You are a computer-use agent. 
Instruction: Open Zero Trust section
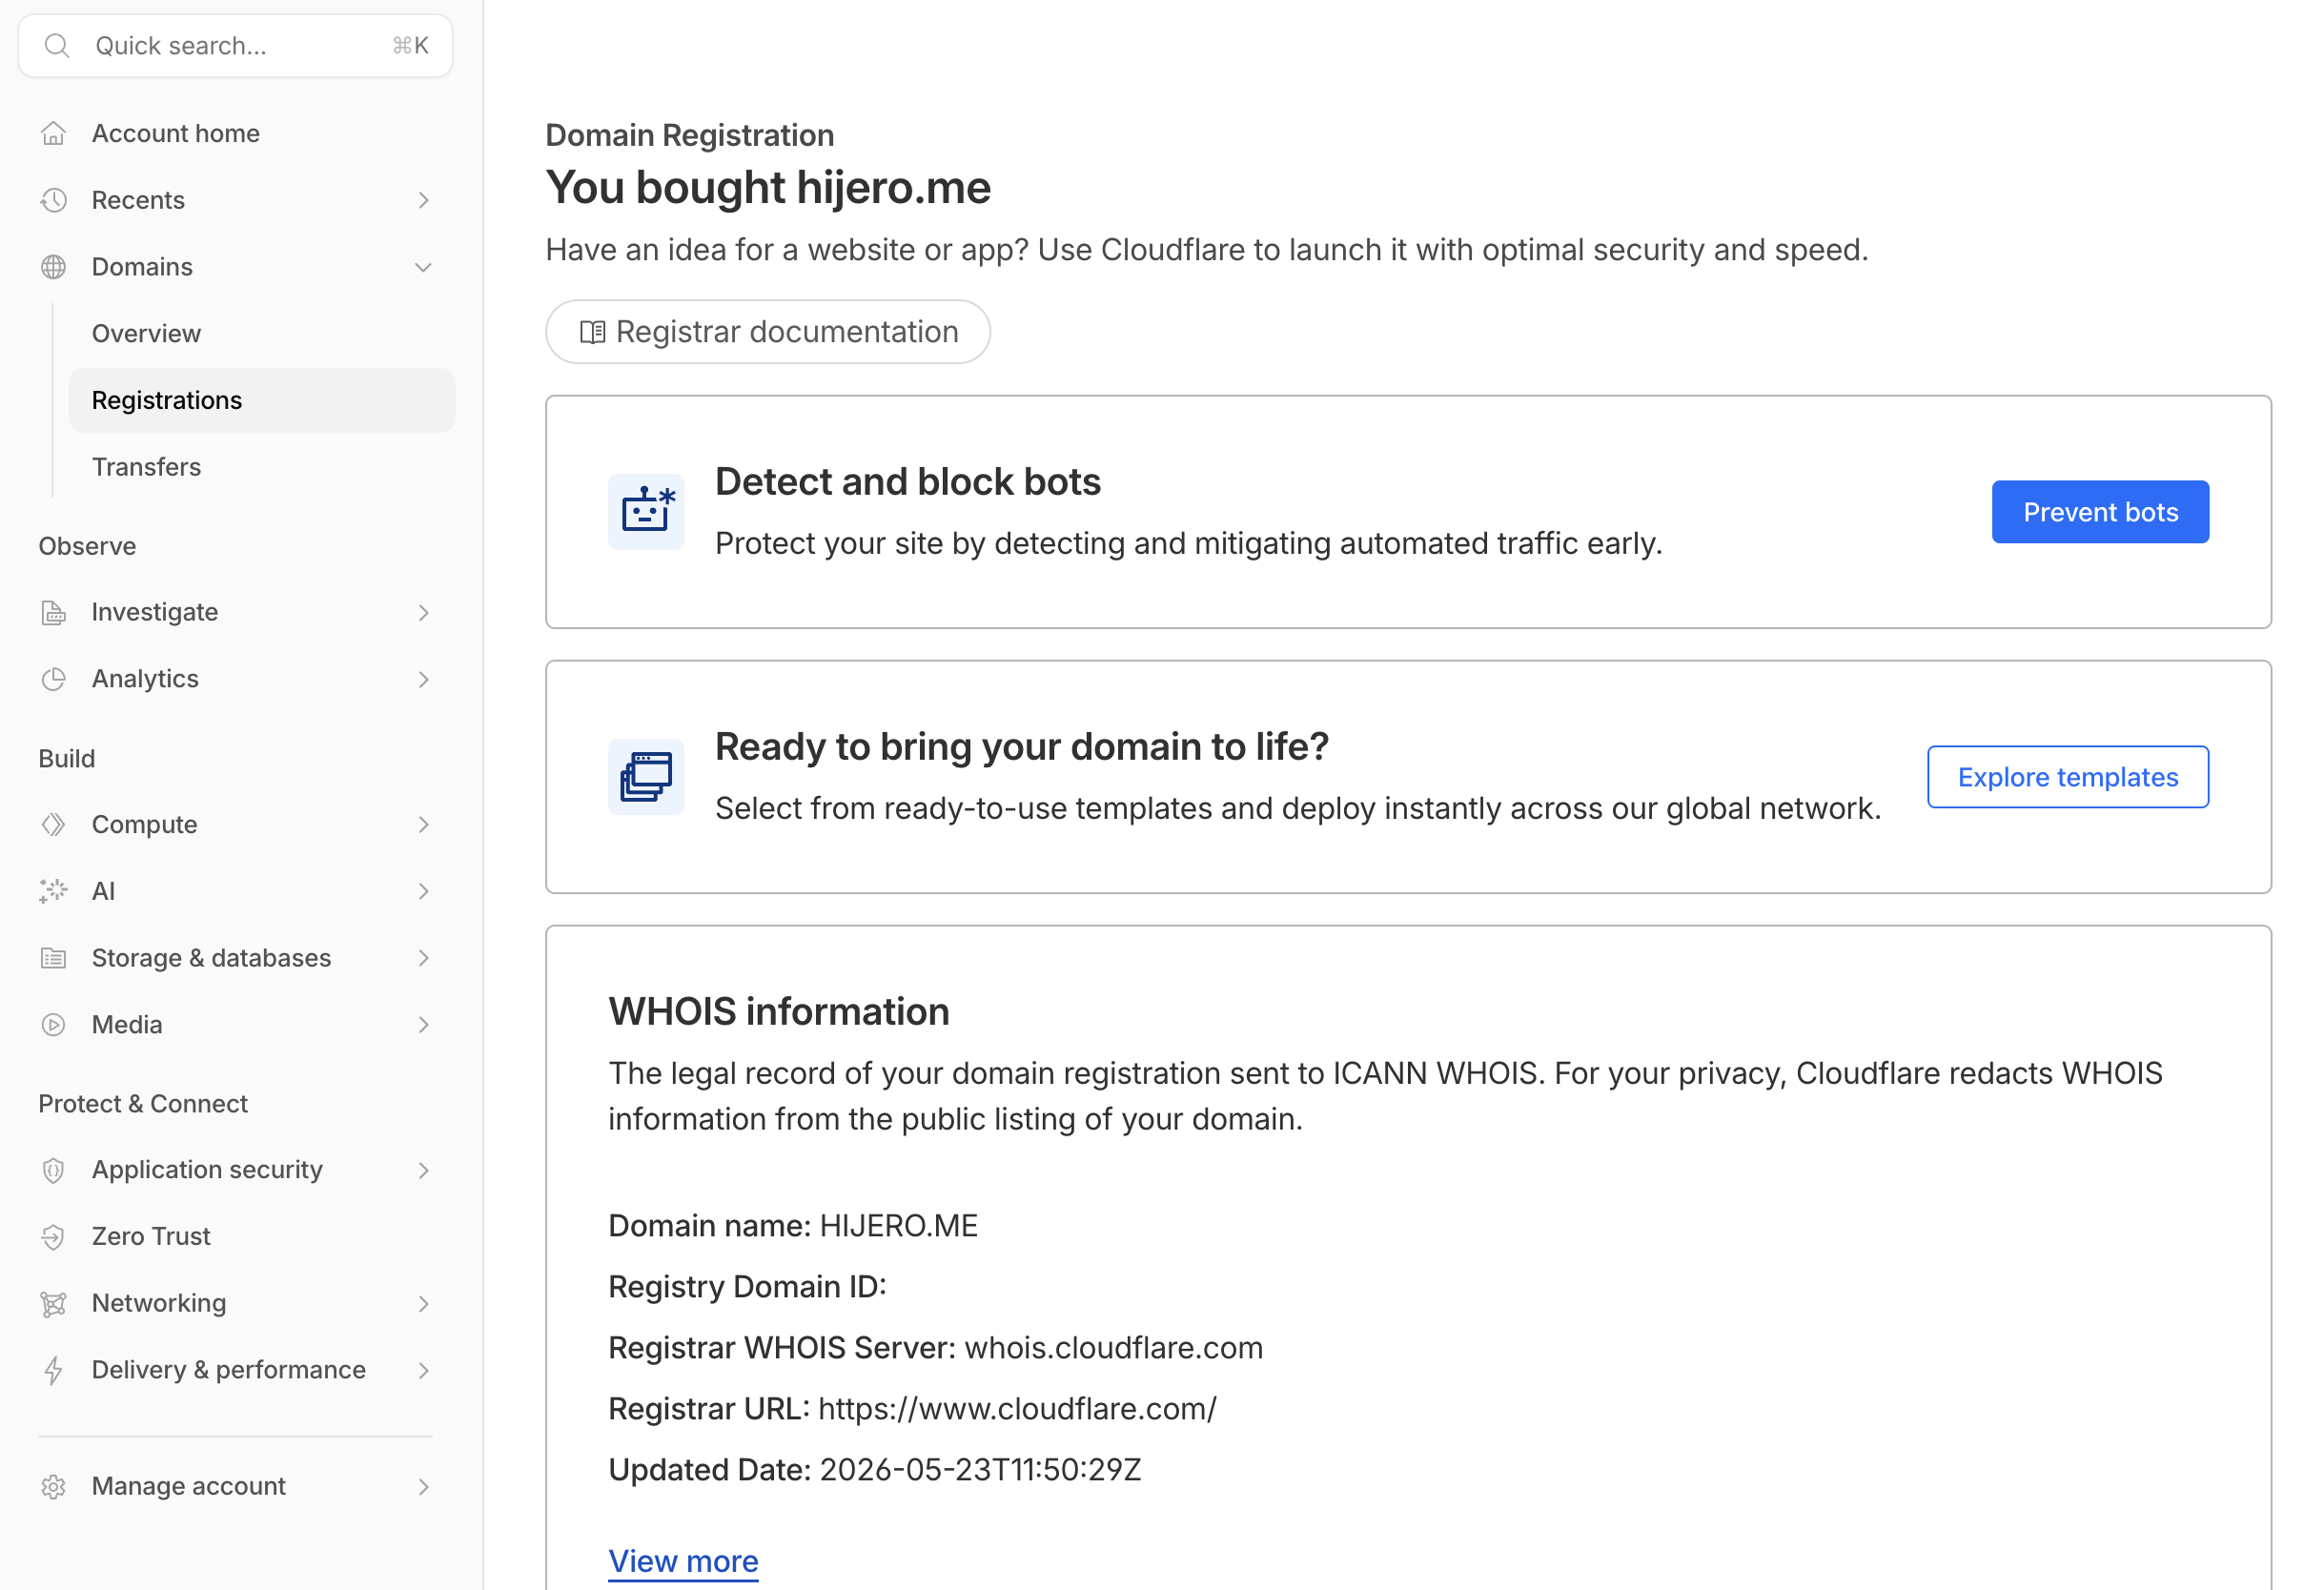pos(236,1237)
